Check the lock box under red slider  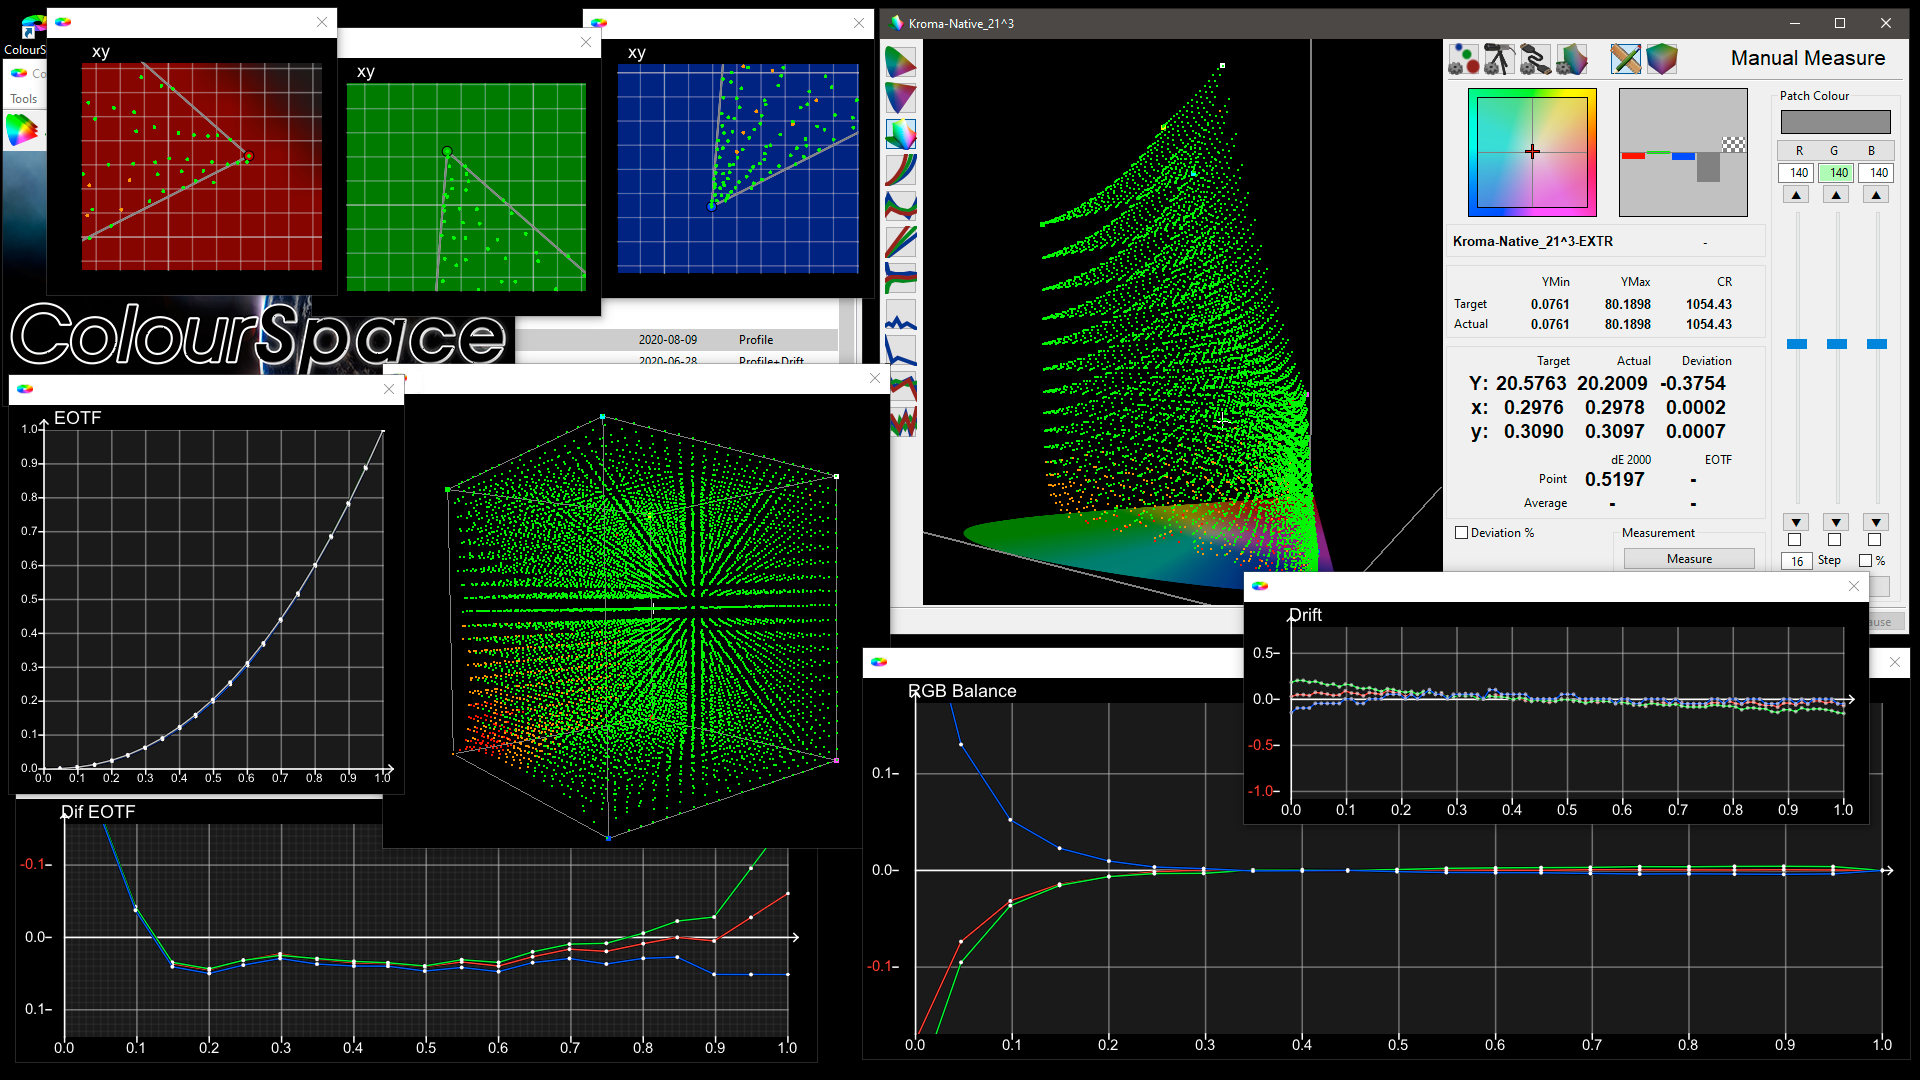coord(1795,541)
